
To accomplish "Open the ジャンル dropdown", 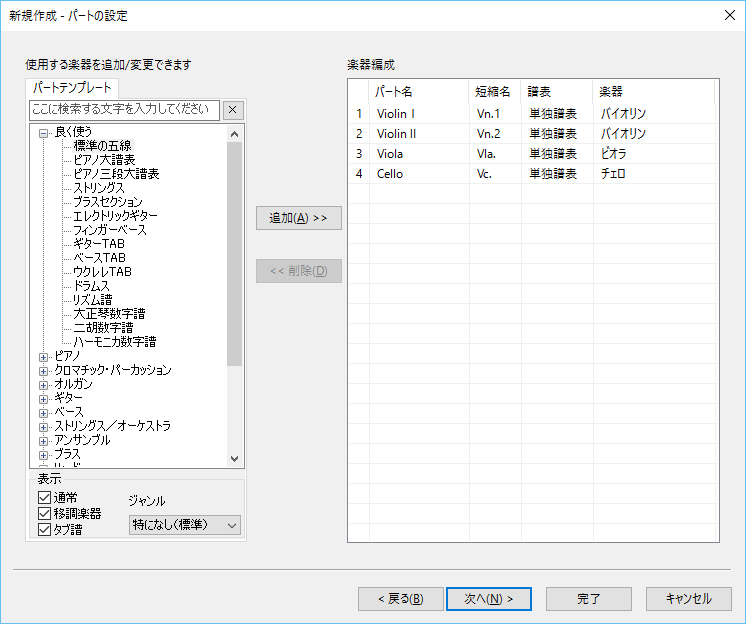I will pos(185,525).
